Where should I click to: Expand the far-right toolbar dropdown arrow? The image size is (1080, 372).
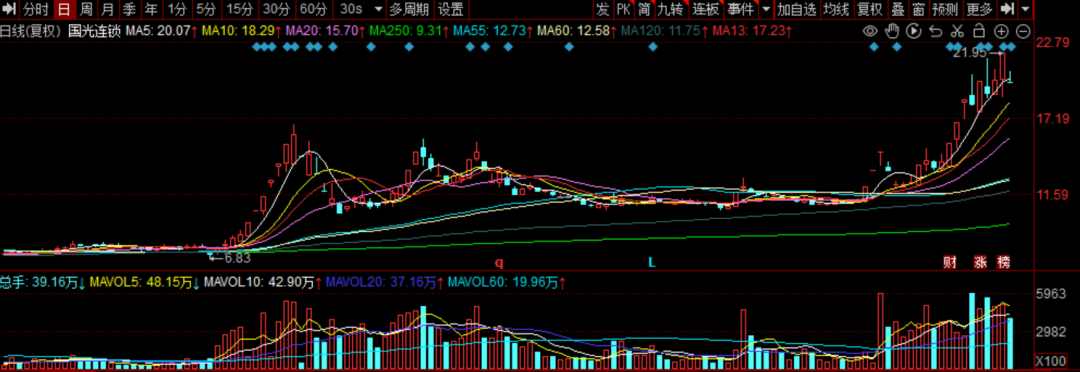[1026, 9]
